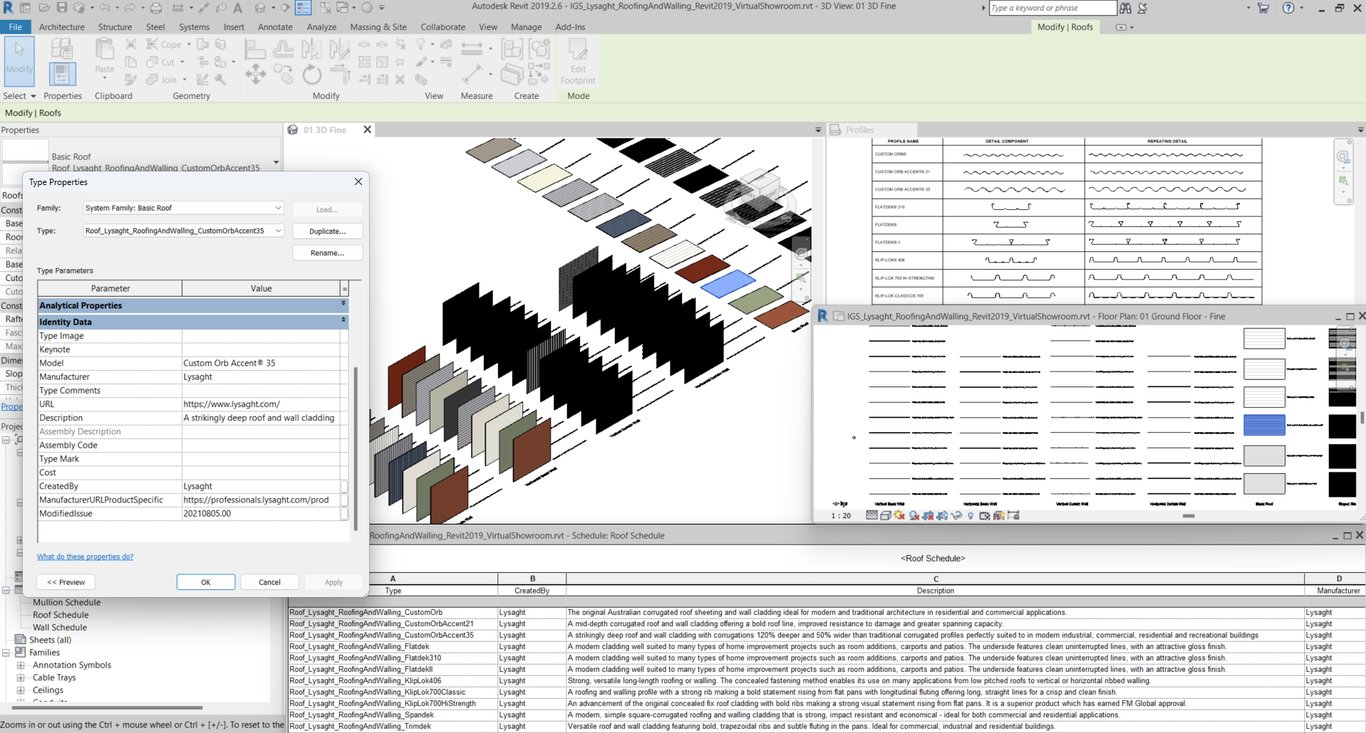Select the Rotate tool in Modify panel
The image size is (1366, 733).
point(312,74)
